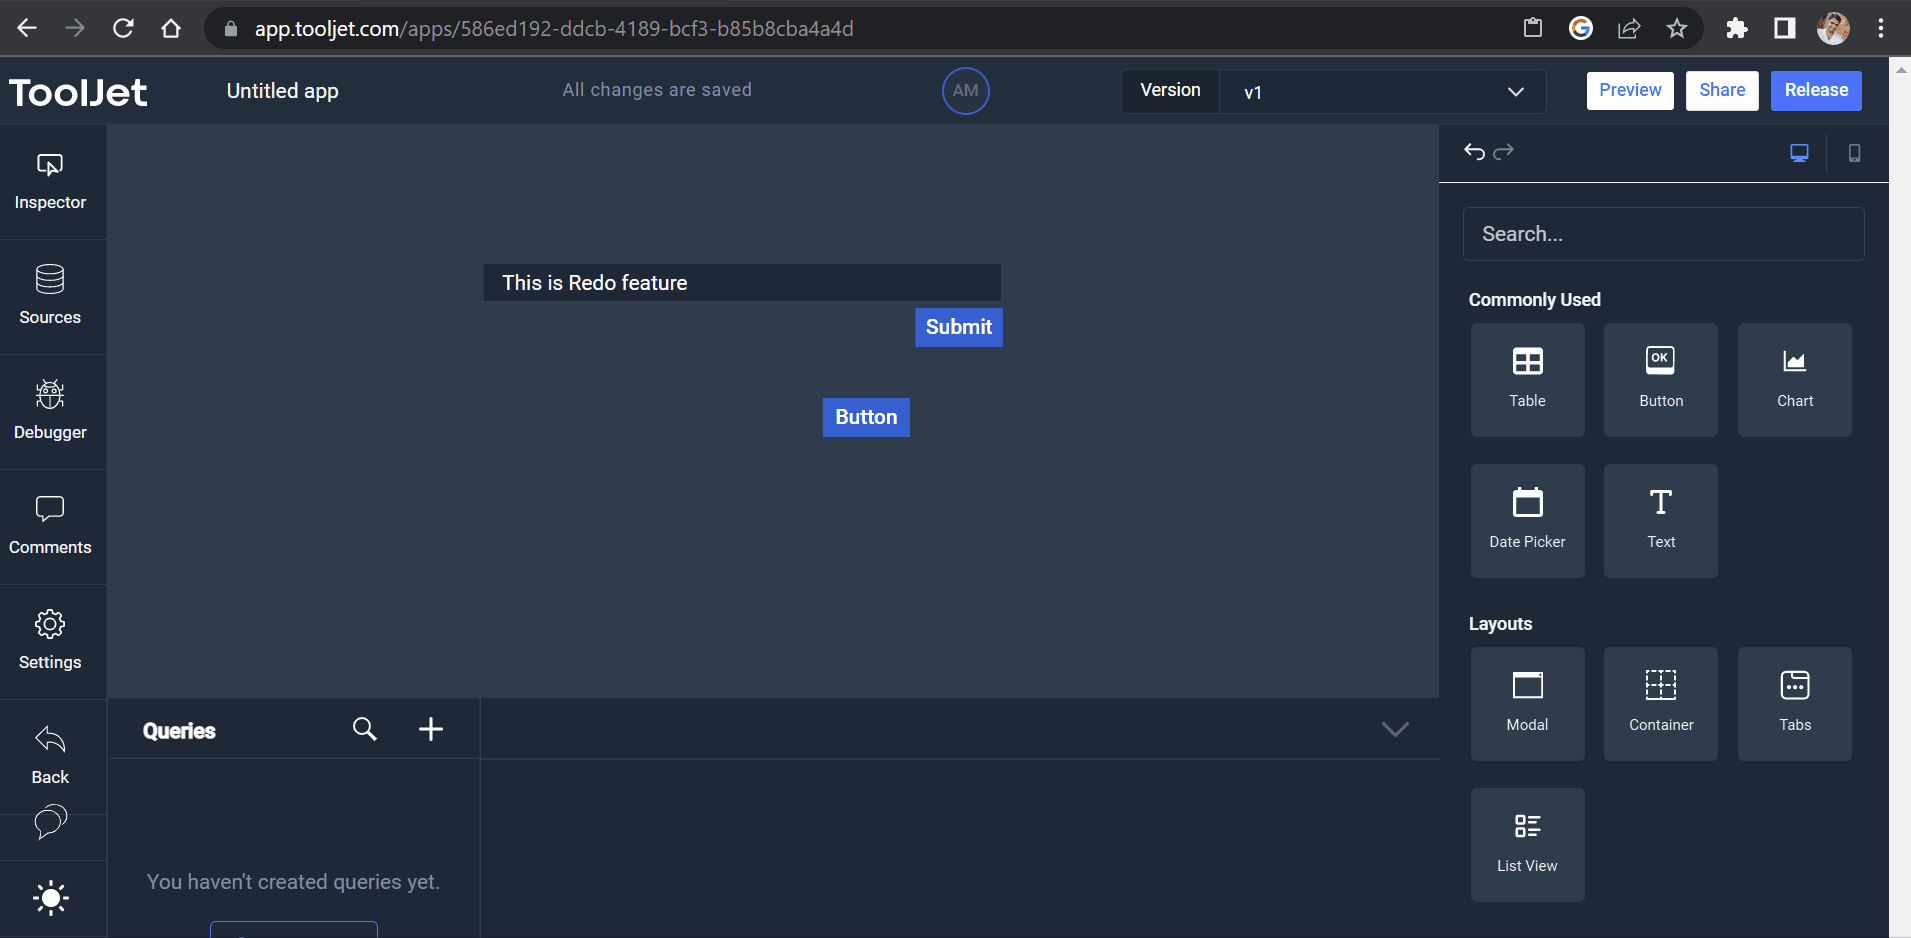This screenshot has height=938, width=1911.
Task: Rename the Untitled app title
Action: click(283, 91)
